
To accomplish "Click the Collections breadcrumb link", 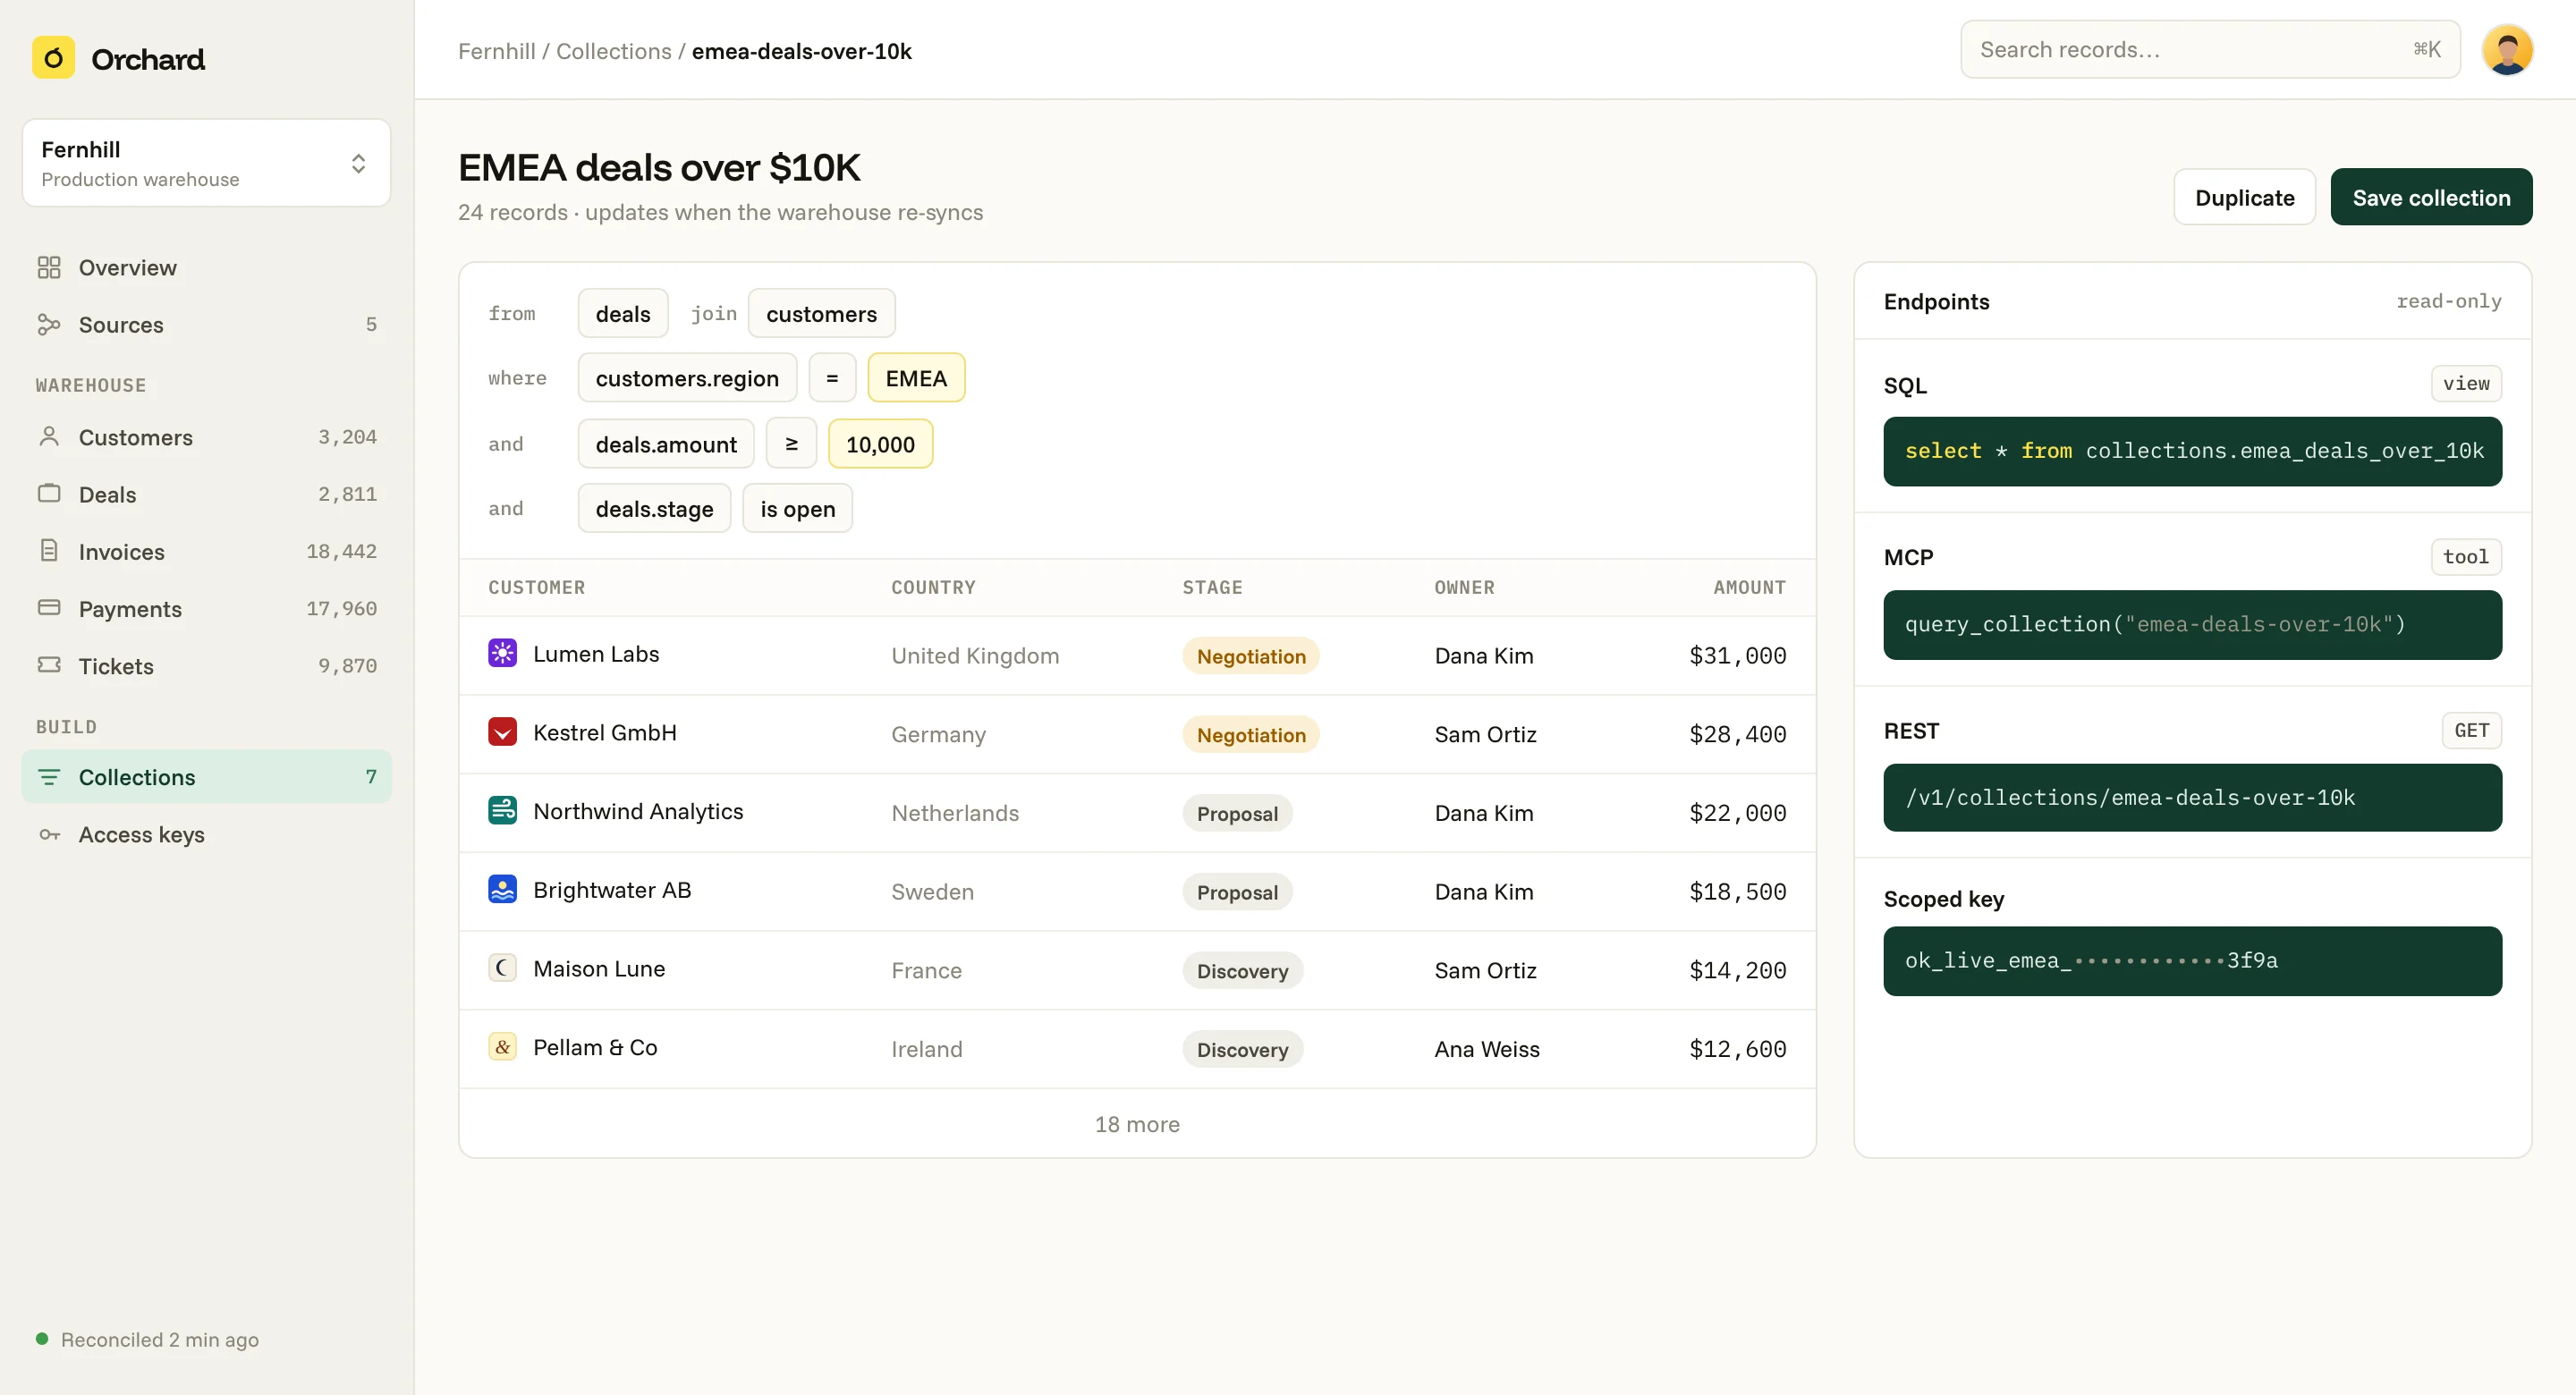I will (613, 50).
